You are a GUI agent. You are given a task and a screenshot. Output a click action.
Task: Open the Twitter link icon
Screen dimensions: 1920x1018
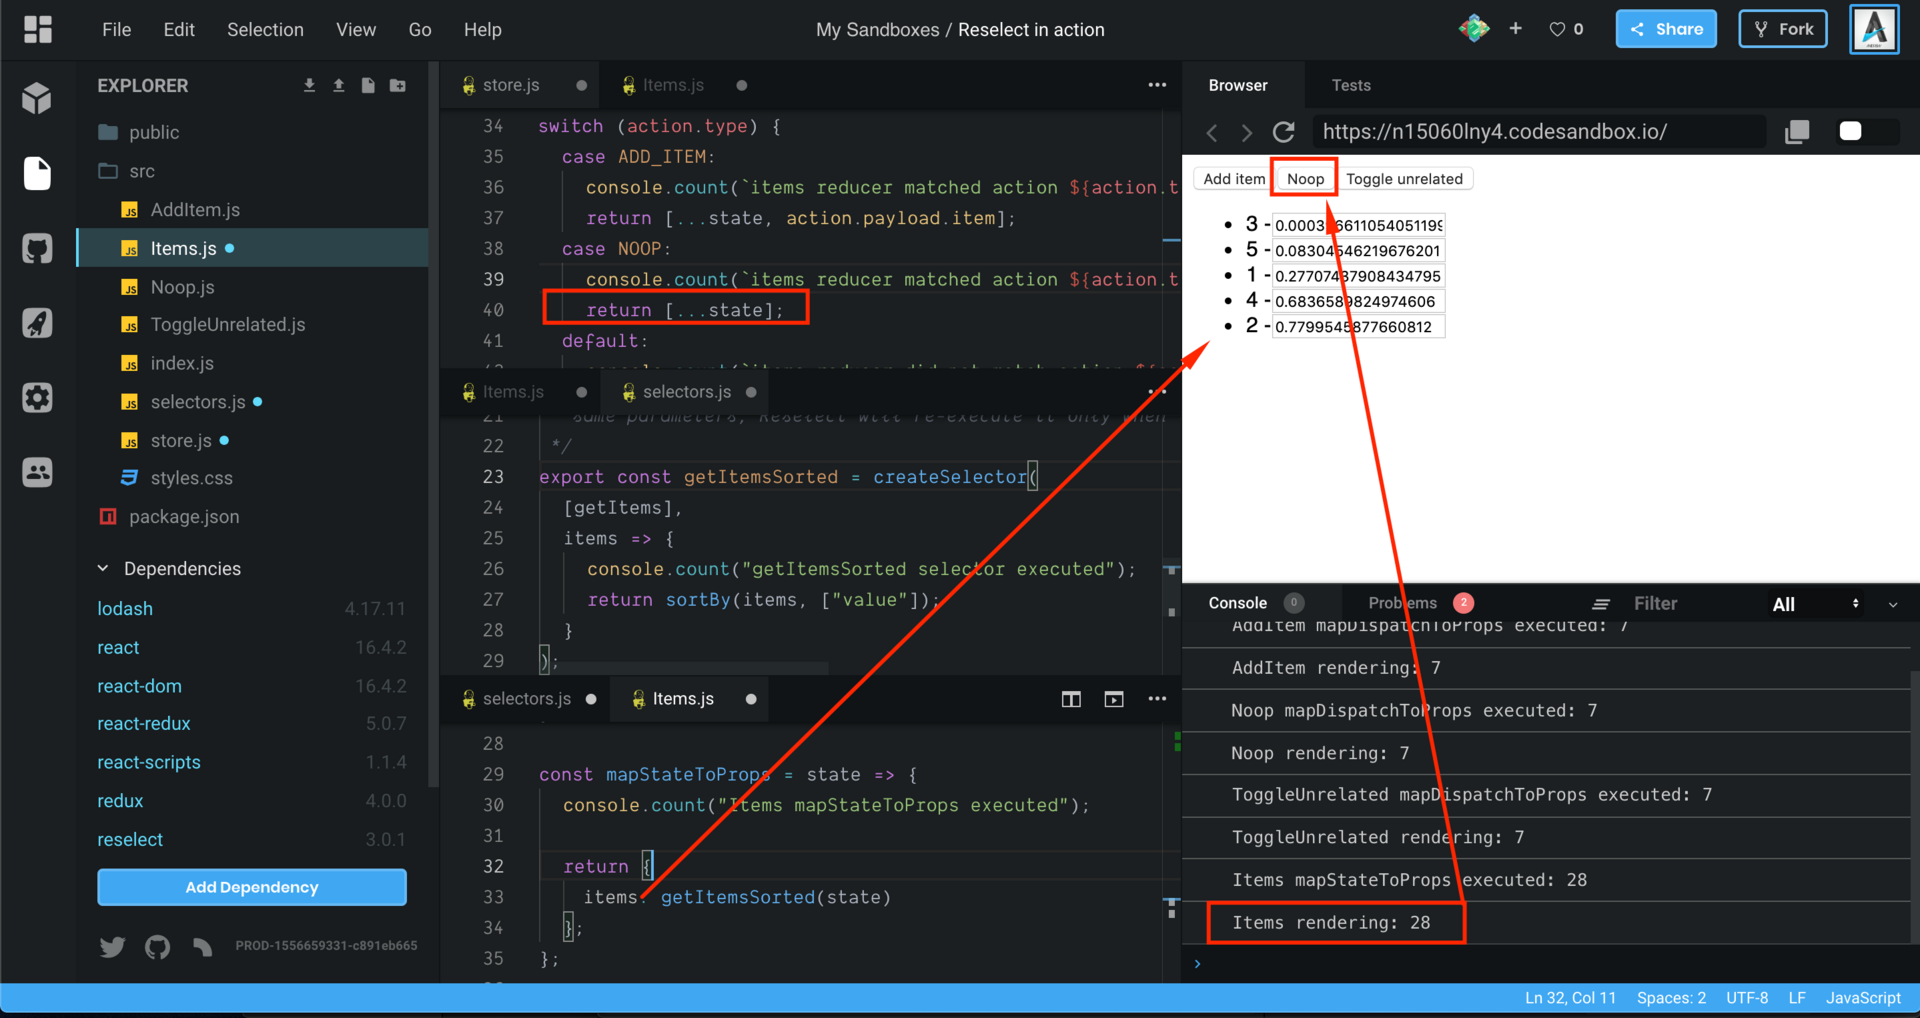point(112,946)
